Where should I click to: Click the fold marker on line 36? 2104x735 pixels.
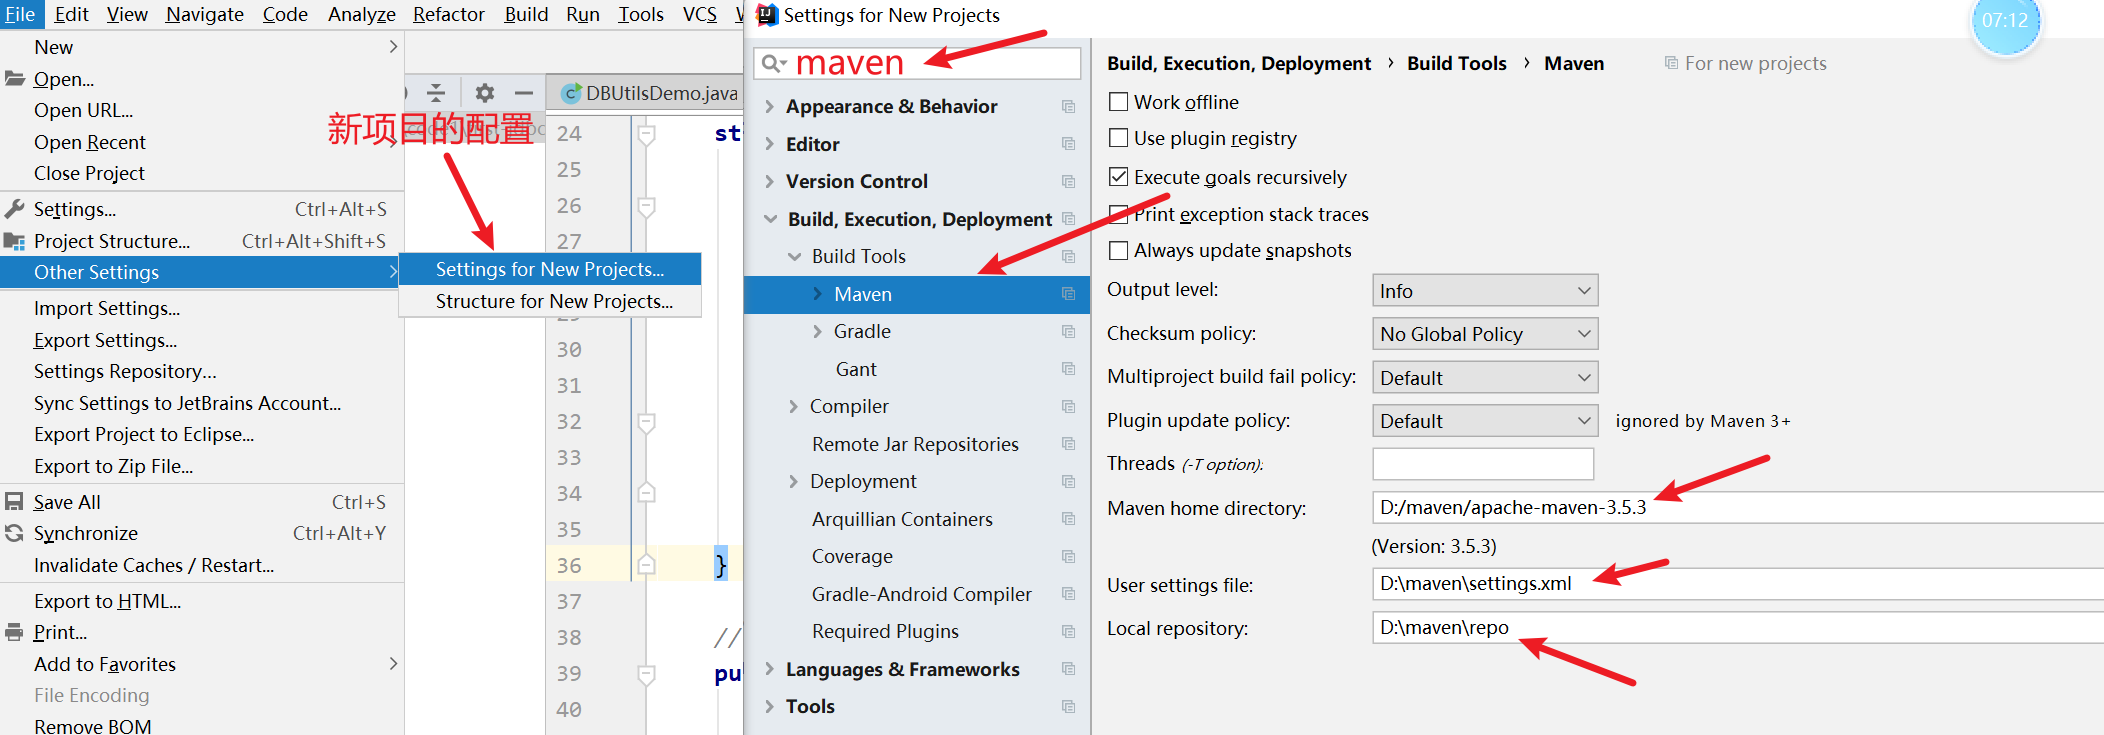coord(647,565)
